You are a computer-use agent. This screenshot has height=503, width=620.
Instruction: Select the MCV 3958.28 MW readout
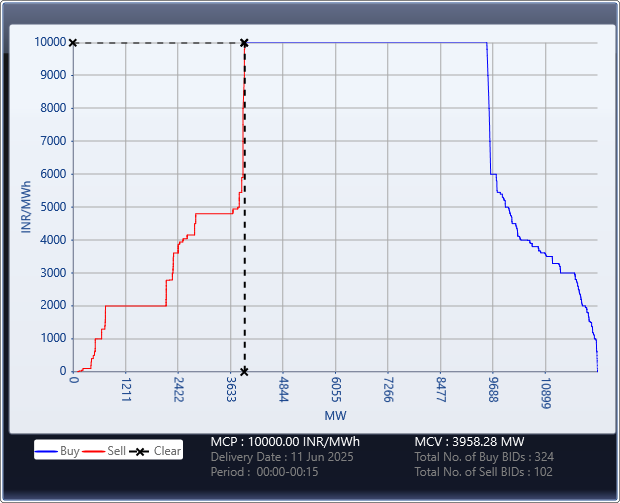click(x=469, y=441)
